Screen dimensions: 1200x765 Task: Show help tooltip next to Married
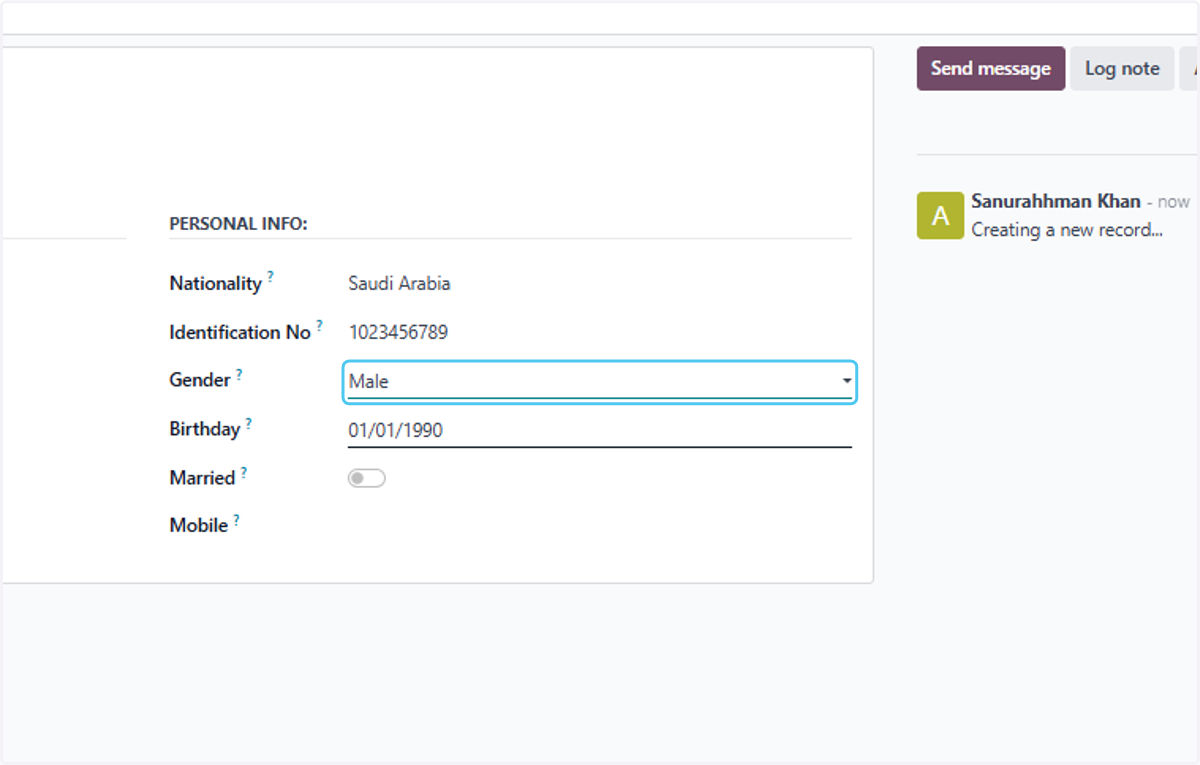click(243, 472)
